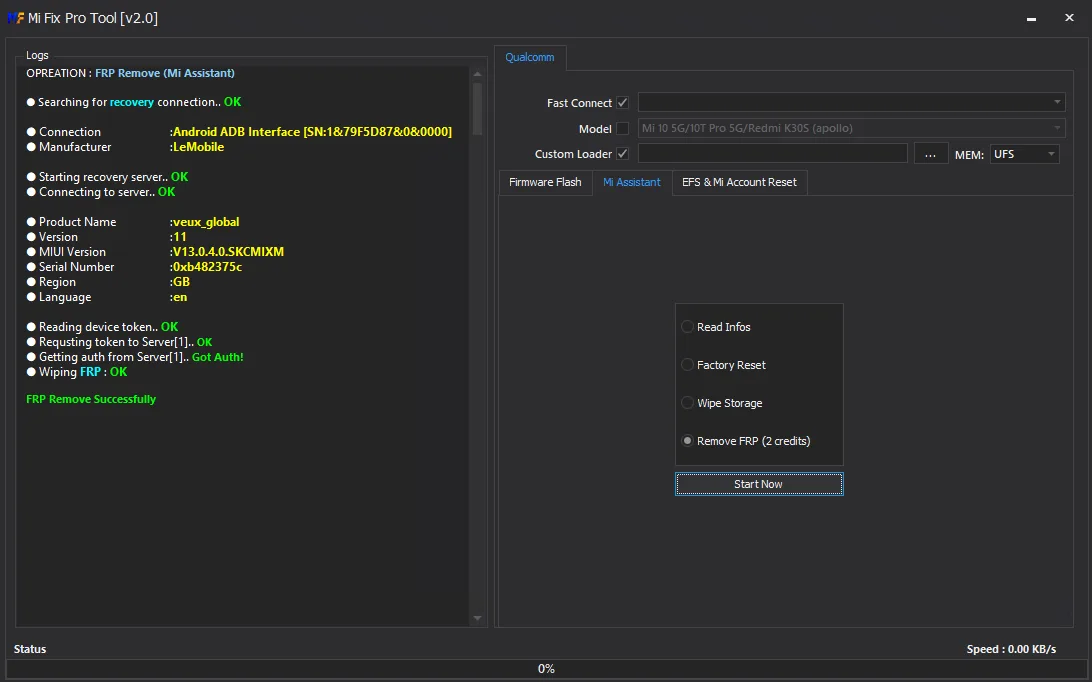
Task: Open the MEM type UFS dropdown
Action: coord(1024,154)
